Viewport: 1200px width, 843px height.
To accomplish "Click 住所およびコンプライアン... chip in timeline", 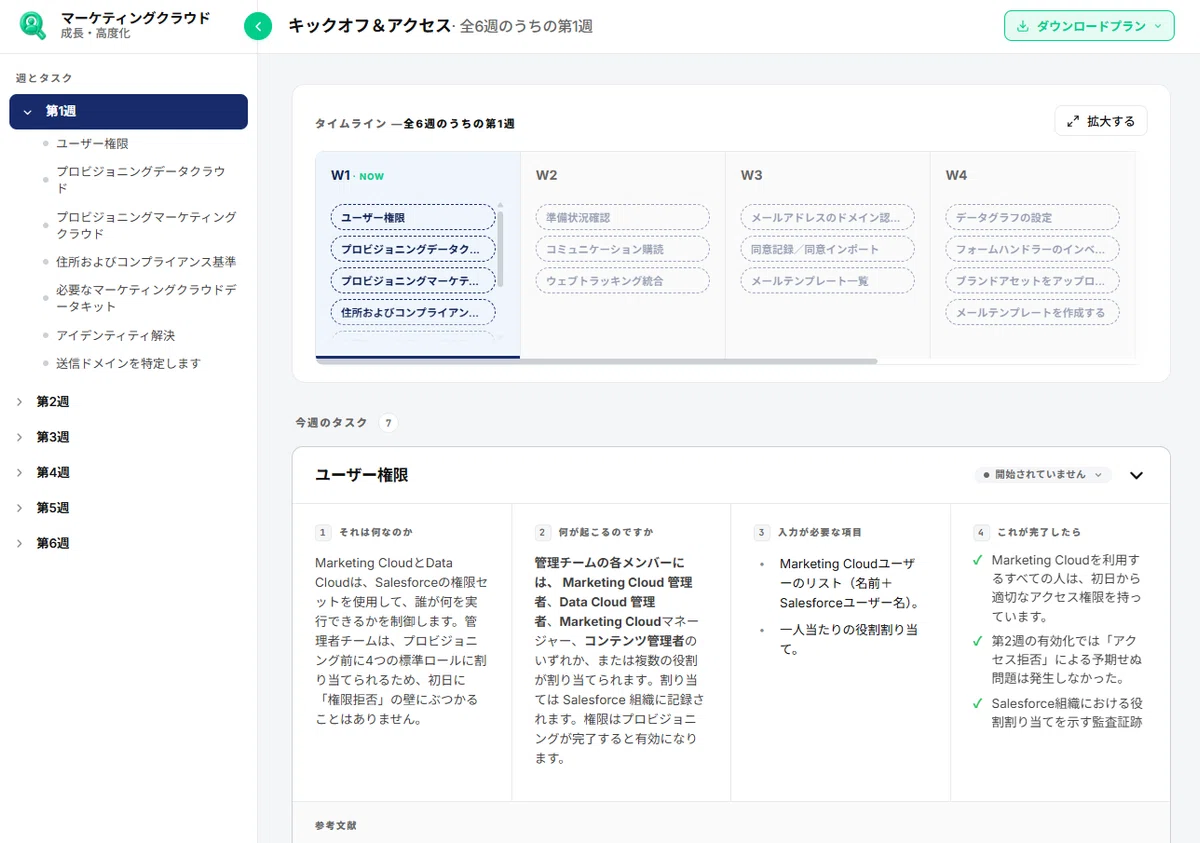I will tap(413, 313).
